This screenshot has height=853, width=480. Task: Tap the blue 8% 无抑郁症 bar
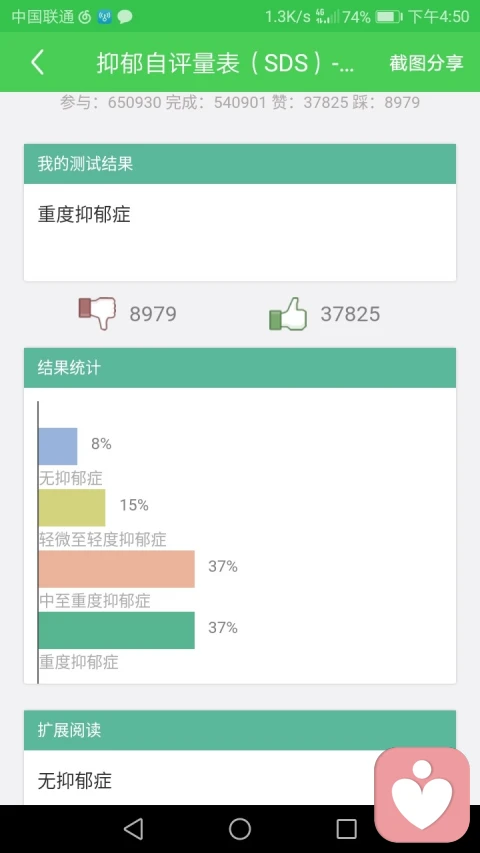point(58,446)
